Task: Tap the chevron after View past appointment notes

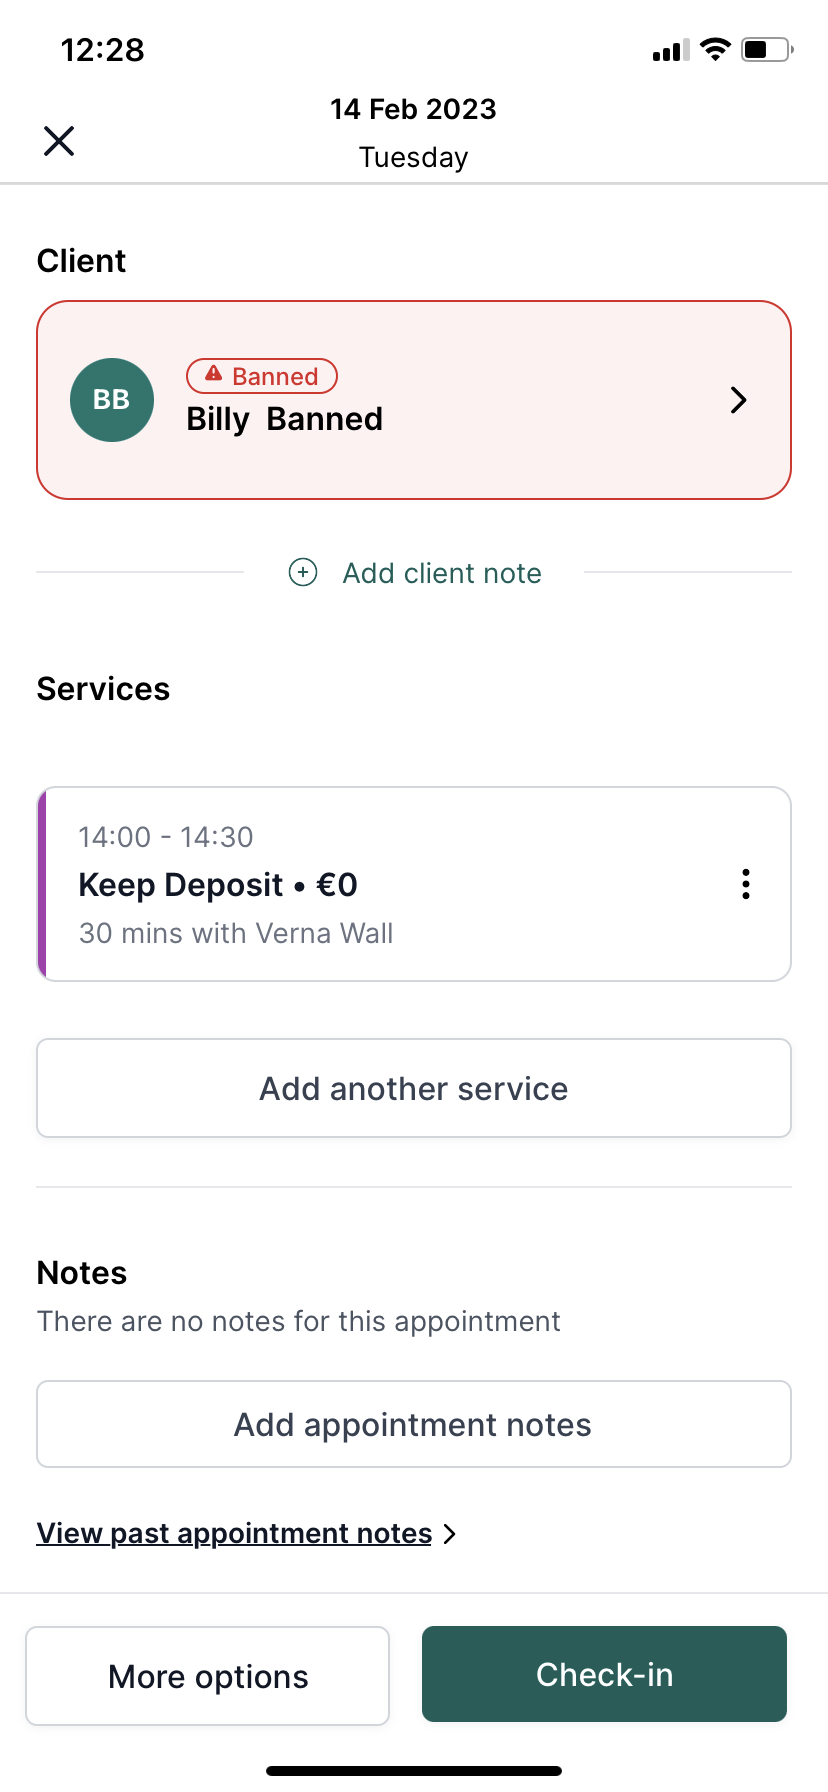Action: coord(449,1534)
